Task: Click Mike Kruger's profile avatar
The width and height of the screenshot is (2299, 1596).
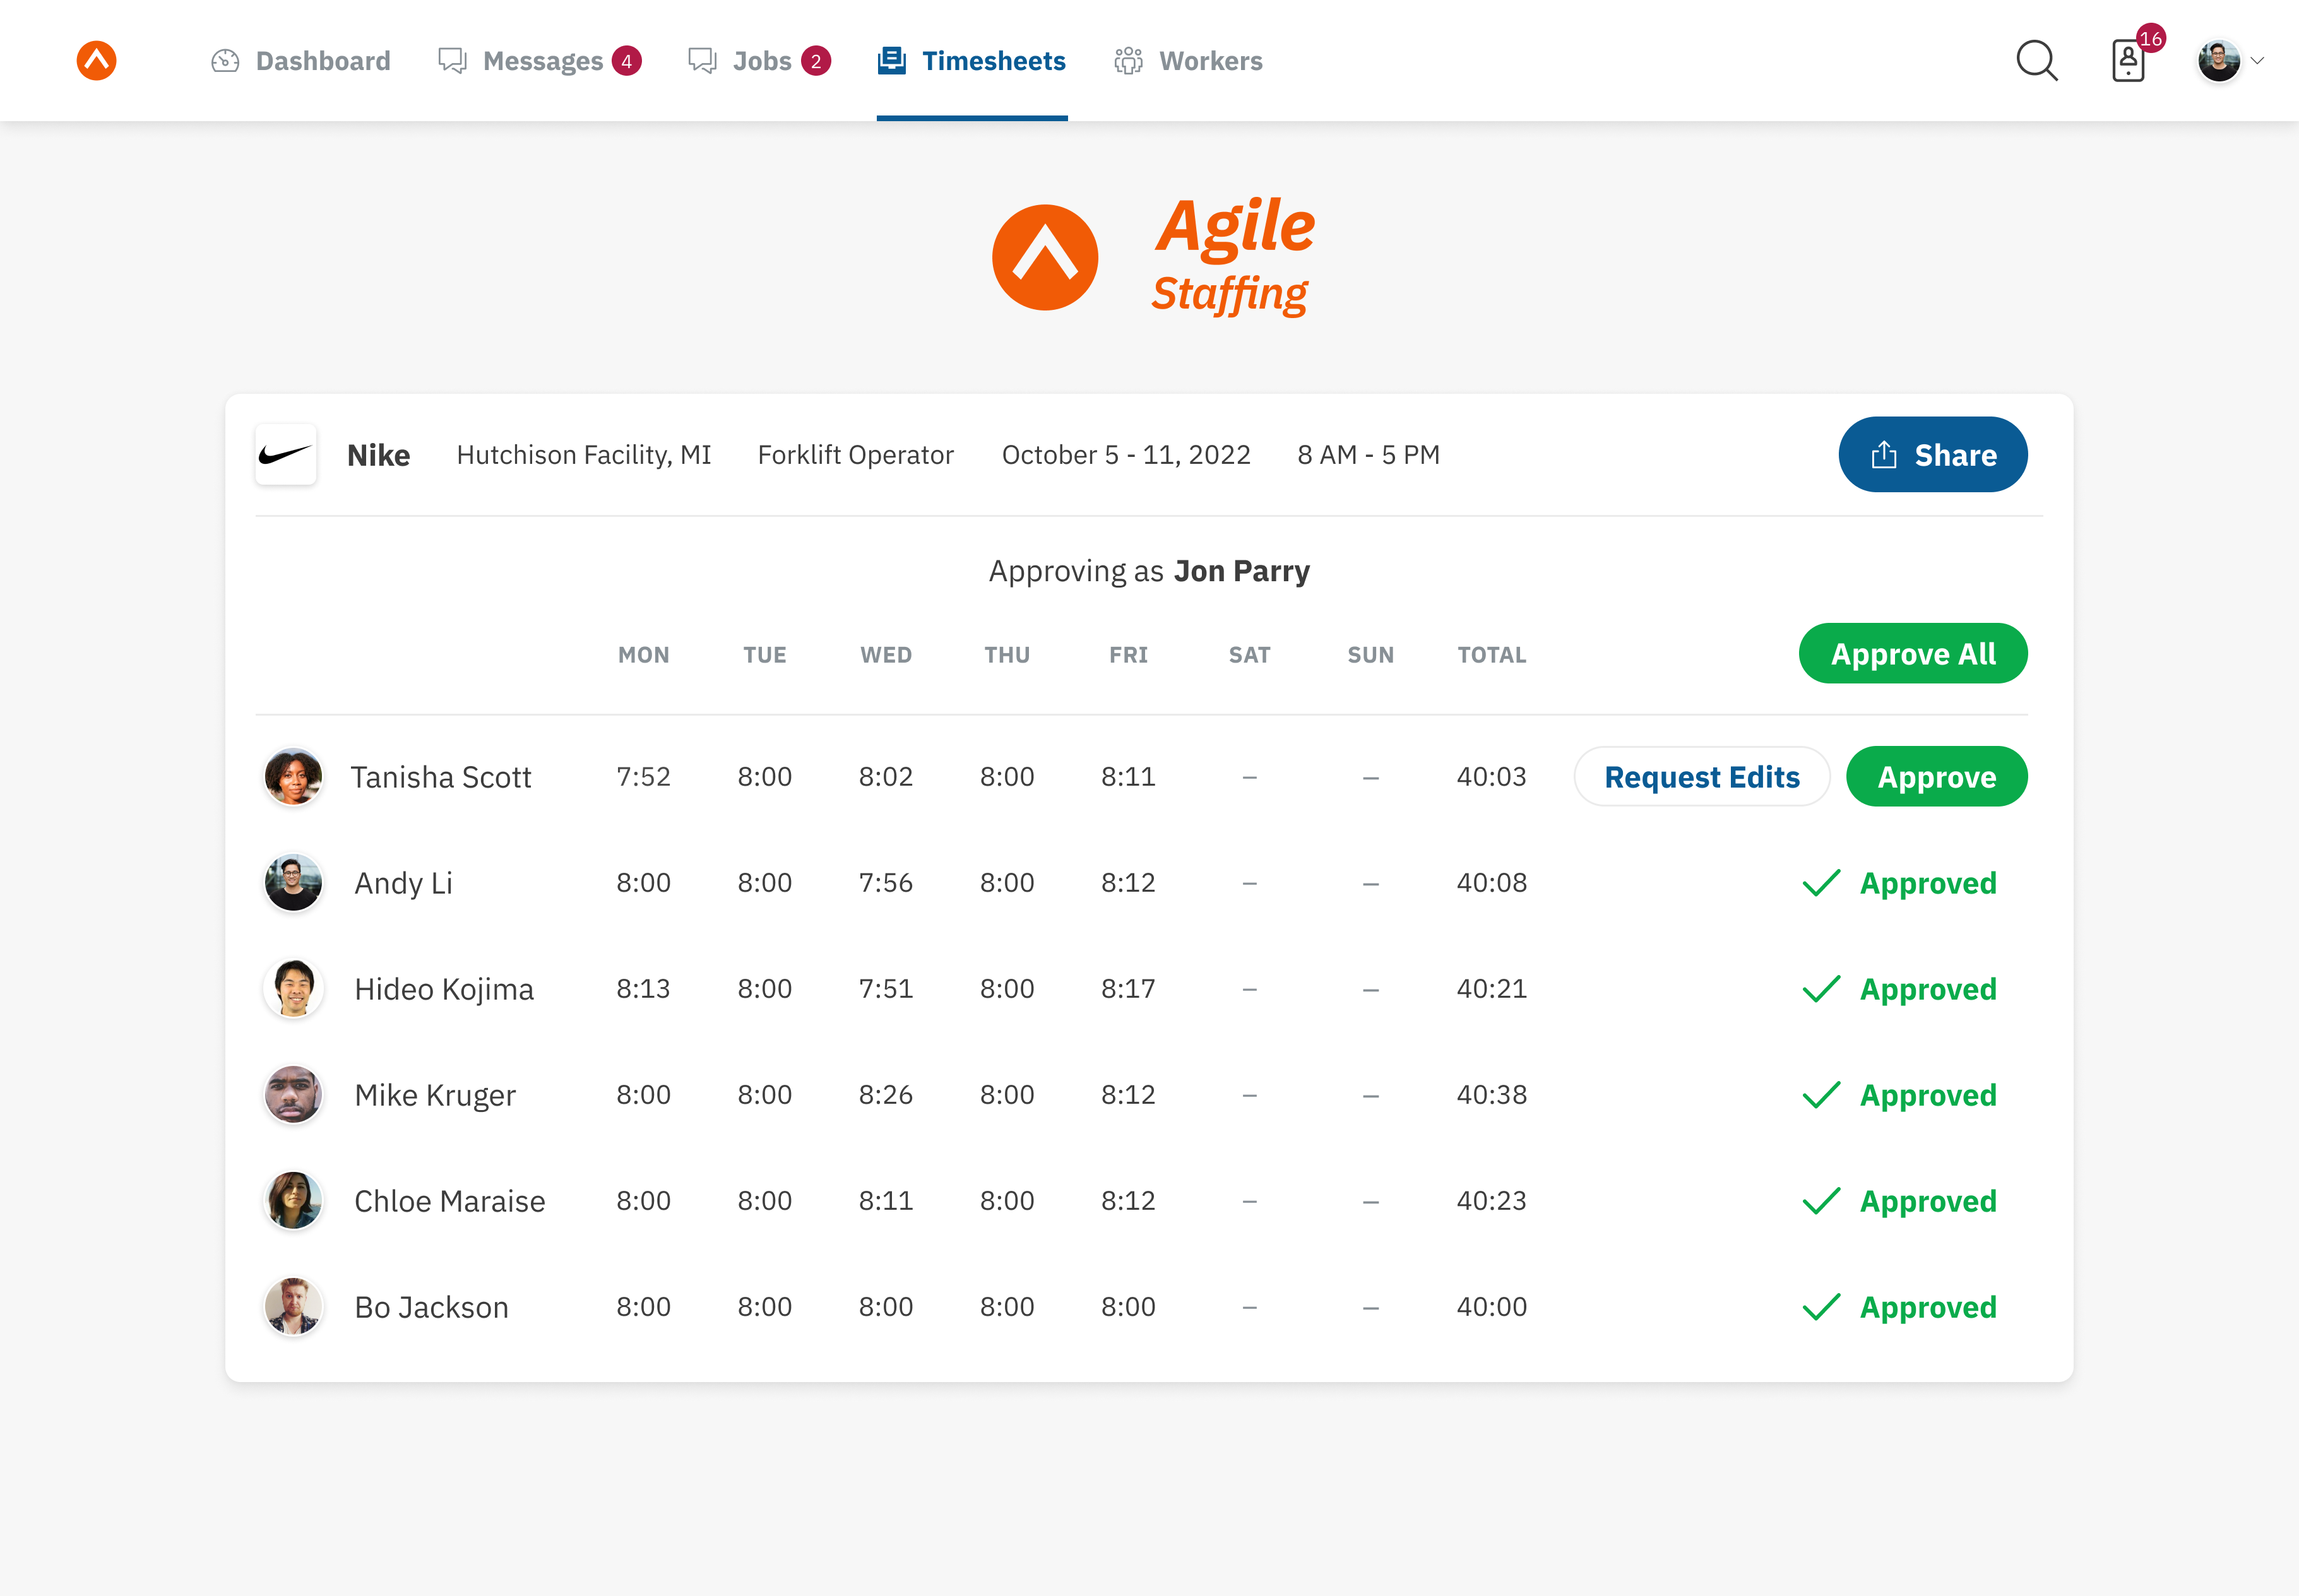Action: click(293, 1095)
